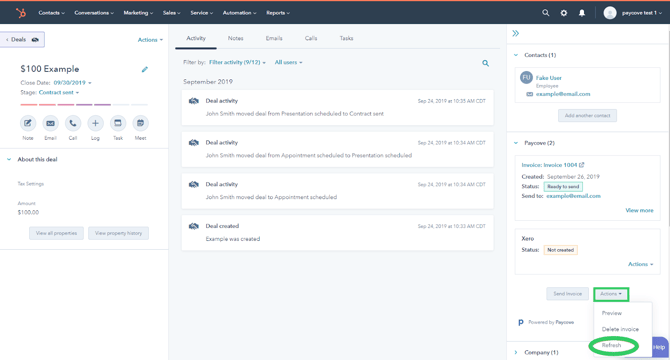Toggle the Paycove Actions dropdown button
This screenshot has height=360, width=670.
coord(611,294)
